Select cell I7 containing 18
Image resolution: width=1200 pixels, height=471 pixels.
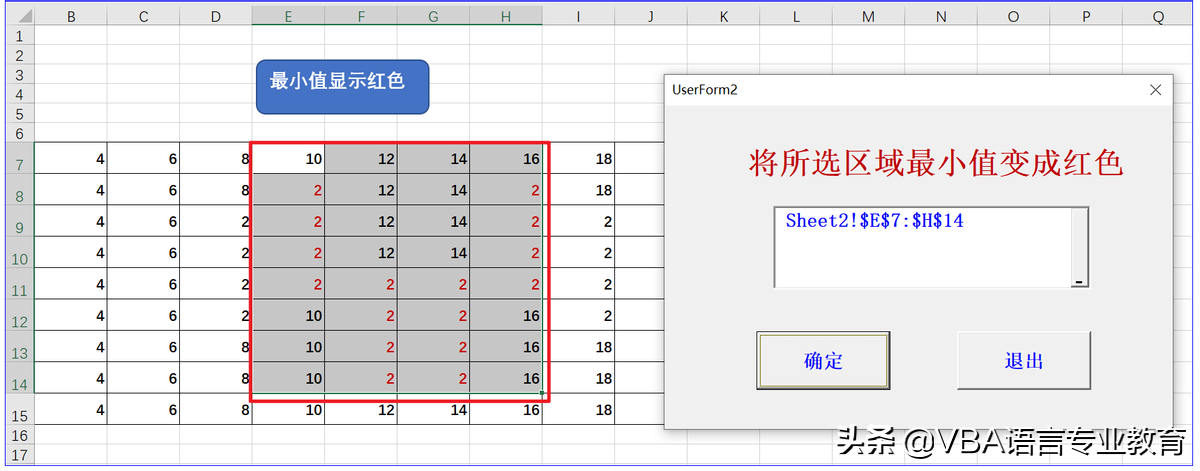(x=579, y=158)
